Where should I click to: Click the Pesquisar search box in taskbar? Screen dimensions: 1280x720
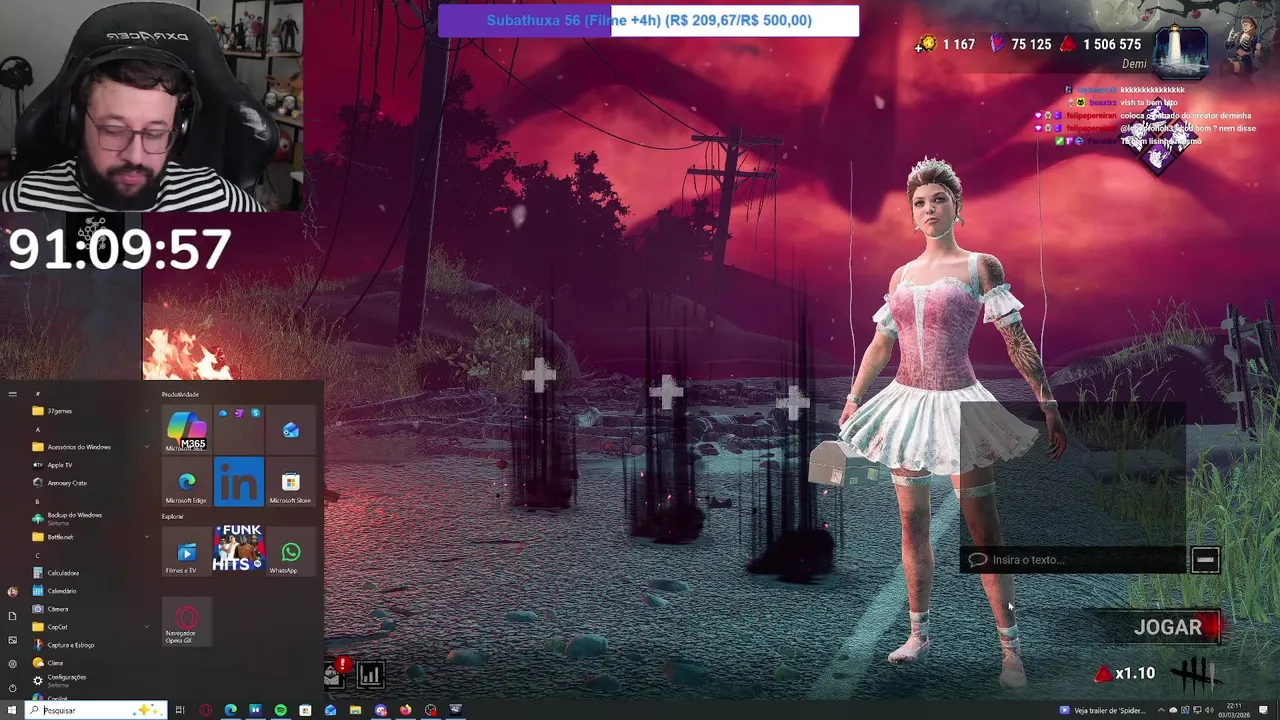point(95,710)
